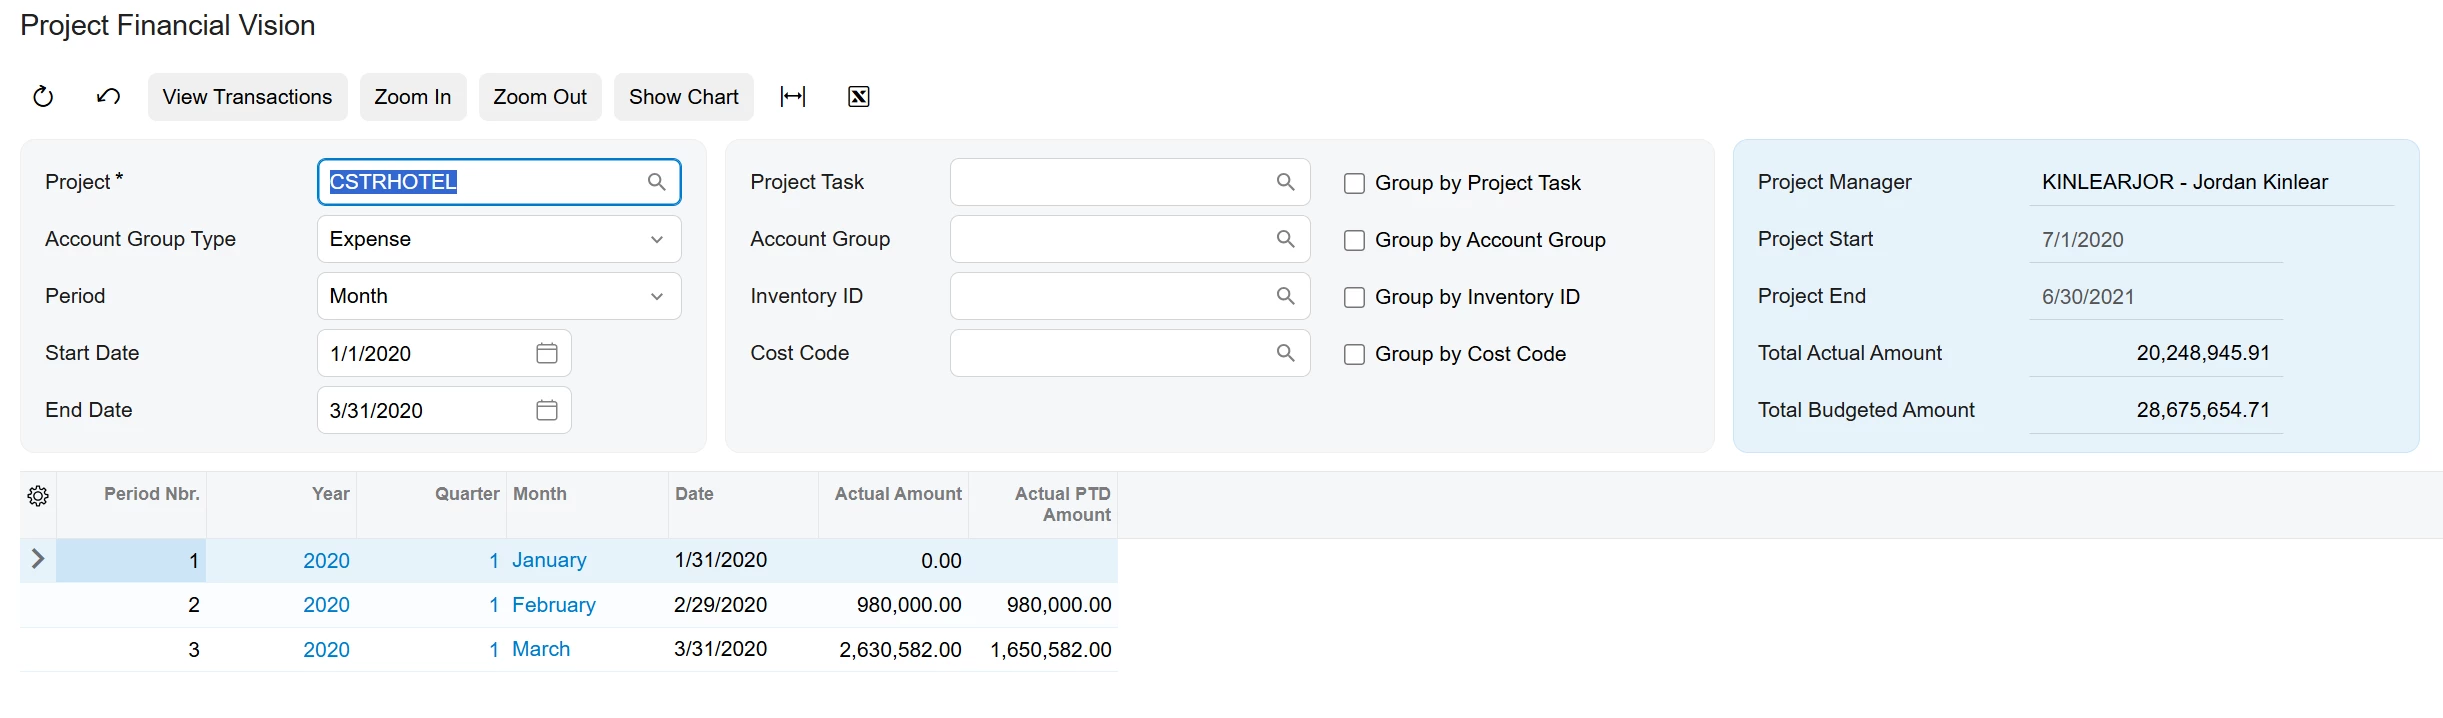Open the Period dropdown
The width and height of the screenshot is (2443, 718).
(x=656, y=296)
